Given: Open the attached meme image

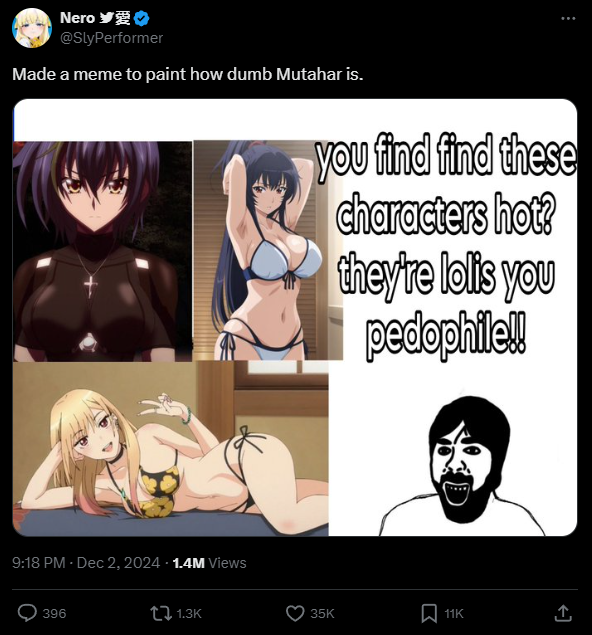Looking at the screenshot, I should pyautogui.click(x=295, y=318).
